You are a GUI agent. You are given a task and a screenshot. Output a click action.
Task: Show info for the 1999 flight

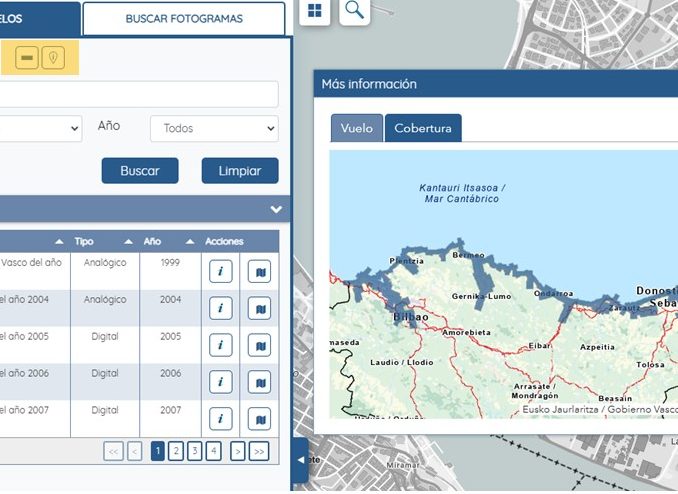(219, 272)
